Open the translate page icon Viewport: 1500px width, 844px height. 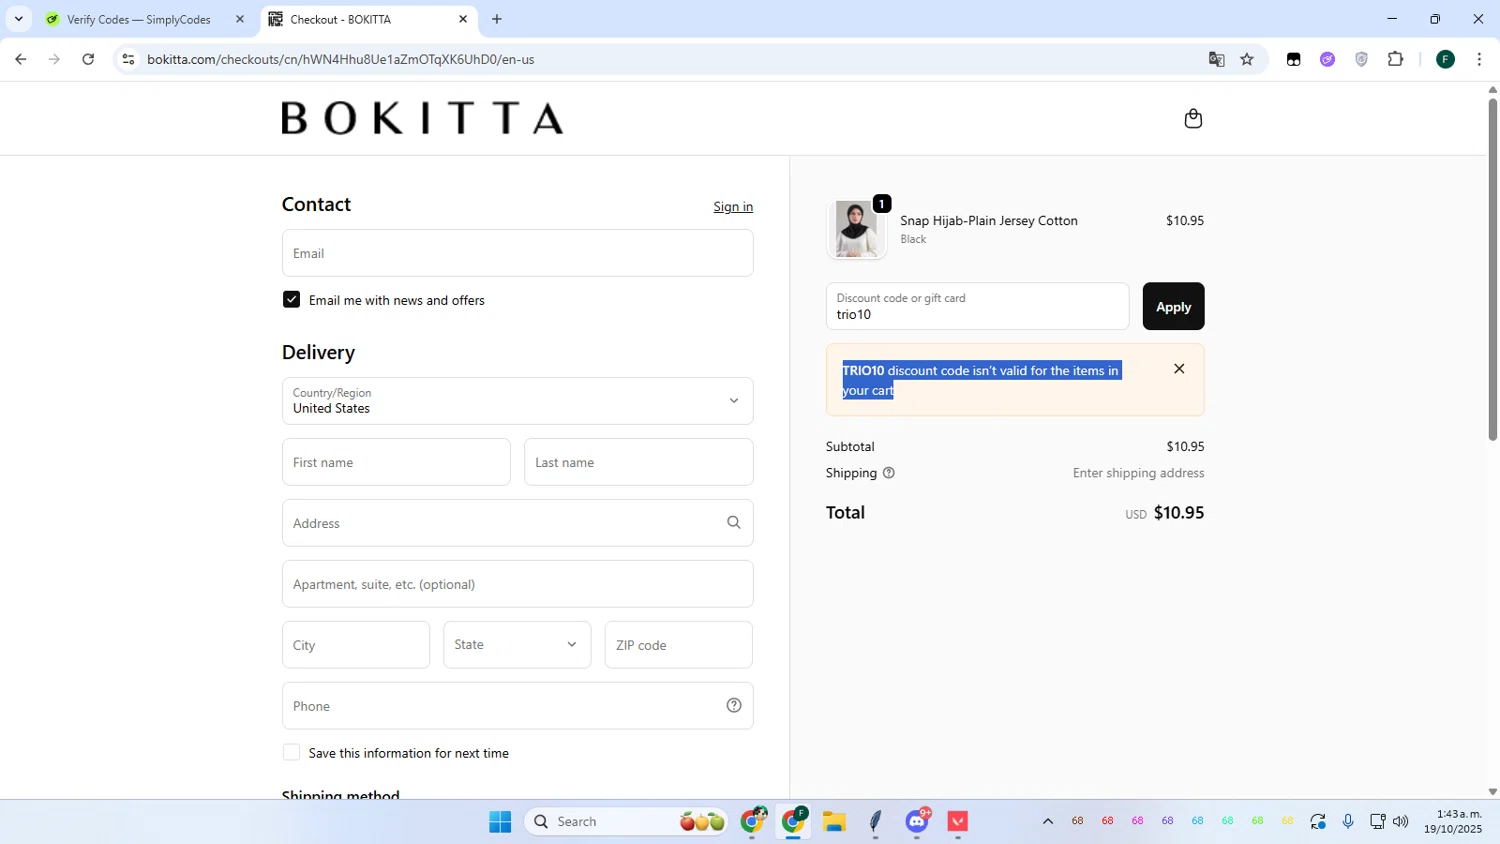coord(1216,59)
